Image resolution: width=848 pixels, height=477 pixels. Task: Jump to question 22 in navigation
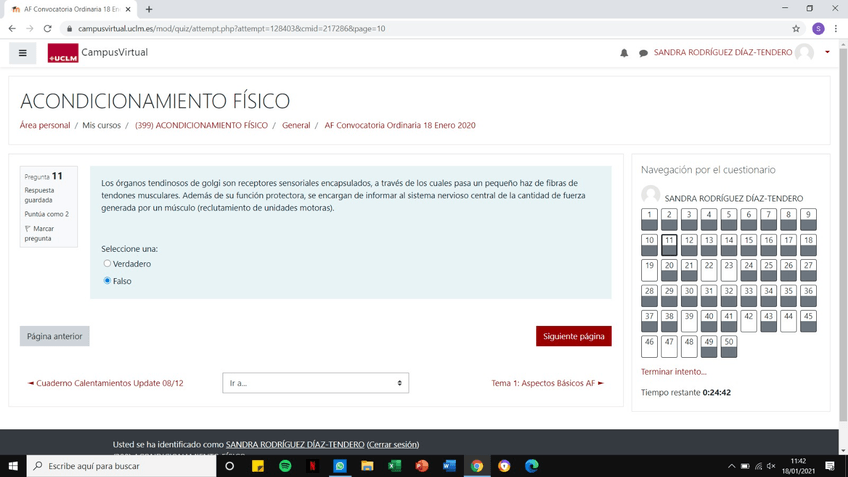click(x=708, y=270)
